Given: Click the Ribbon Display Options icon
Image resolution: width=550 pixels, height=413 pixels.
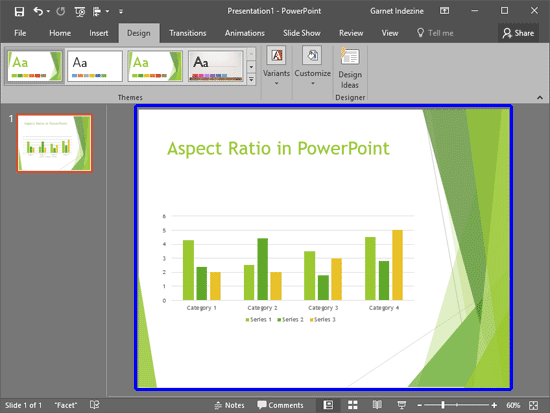Looking at the screenshot, I should tap(444, 11).
